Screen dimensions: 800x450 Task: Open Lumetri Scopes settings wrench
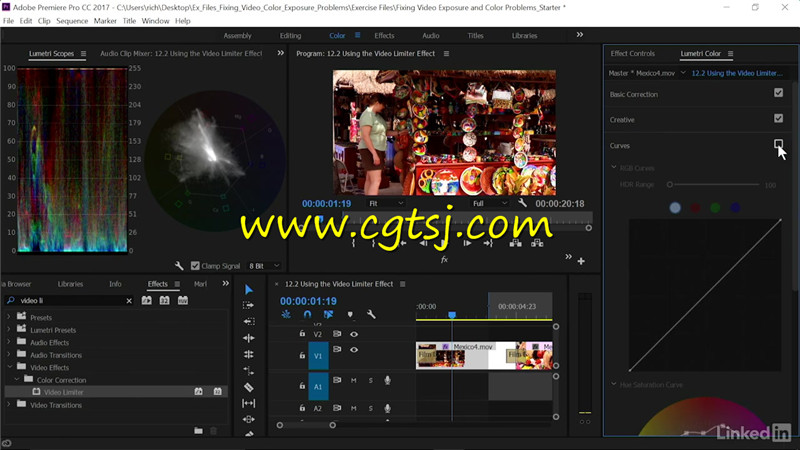179,266
